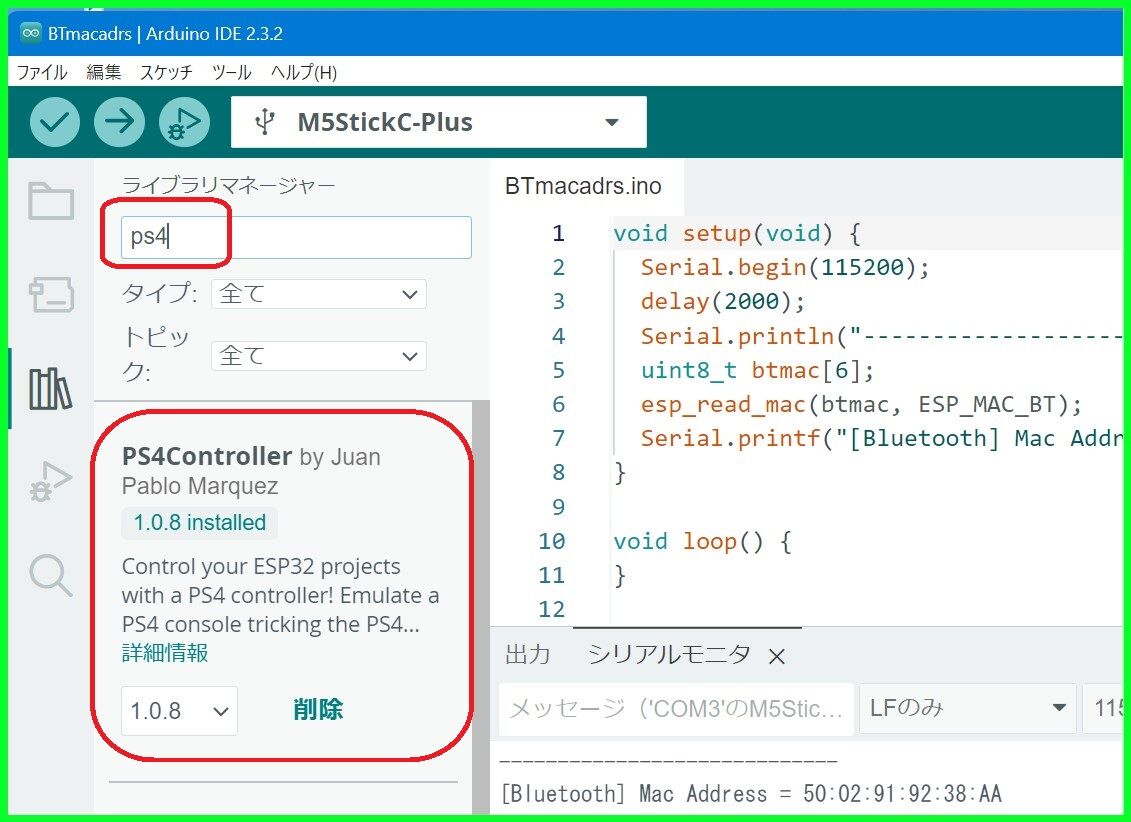
Task: Click the Serial.begin(115200) code line
Action: 785,268
